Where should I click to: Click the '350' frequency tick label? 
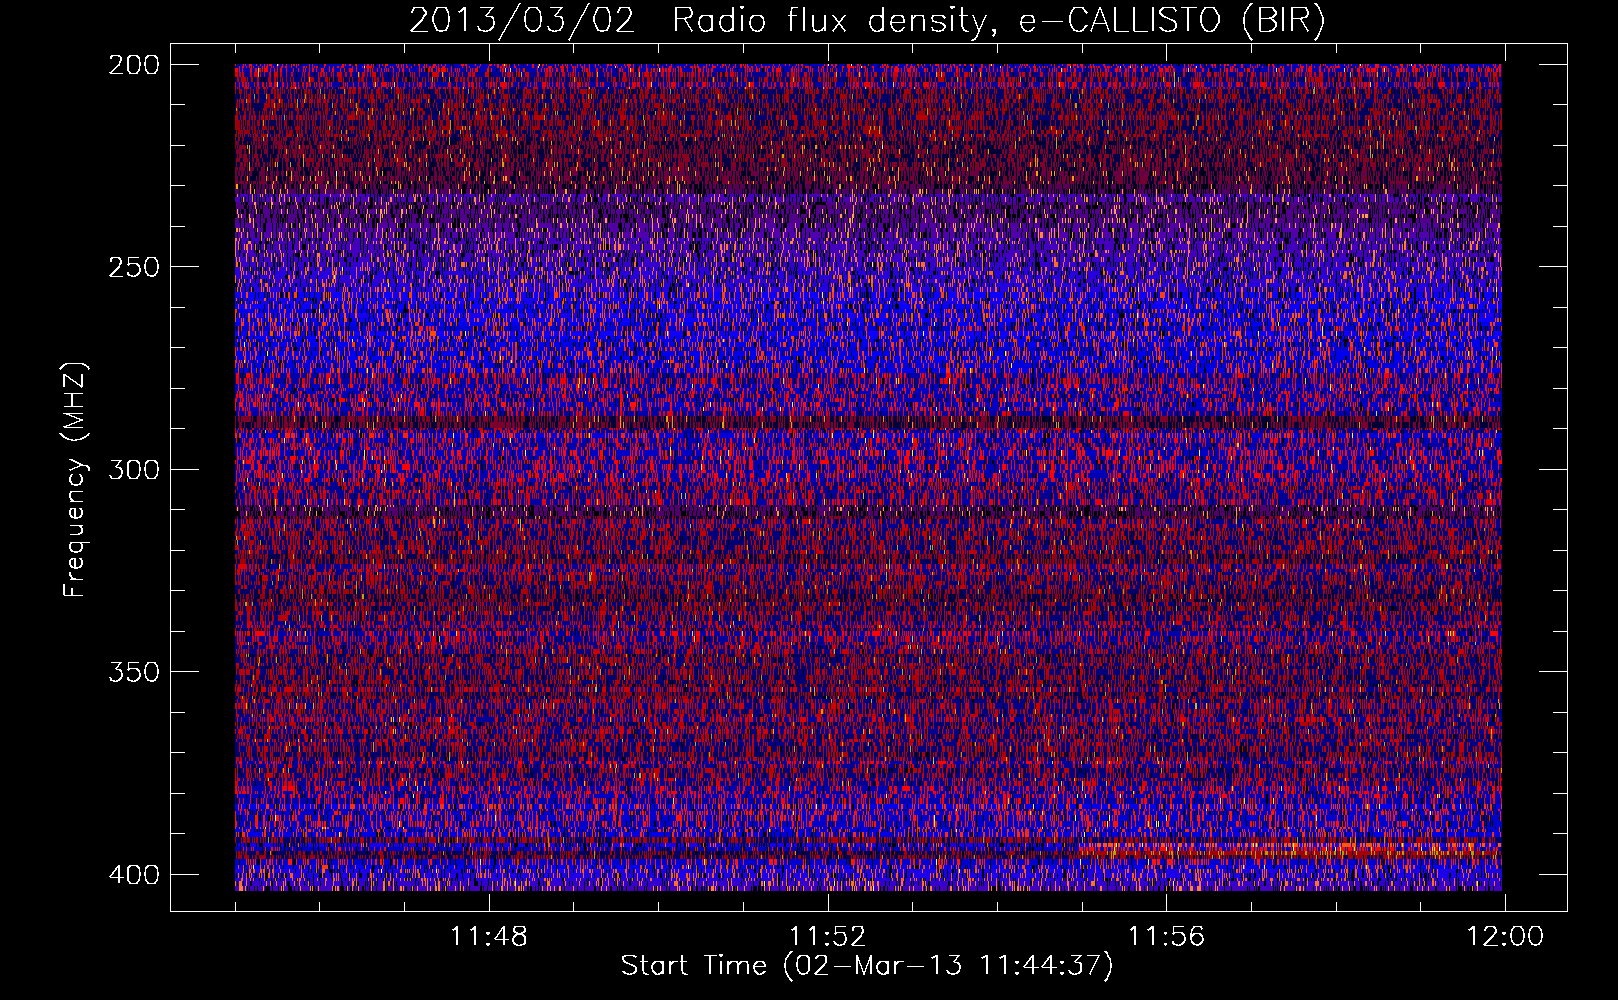[x=134, y=671]
